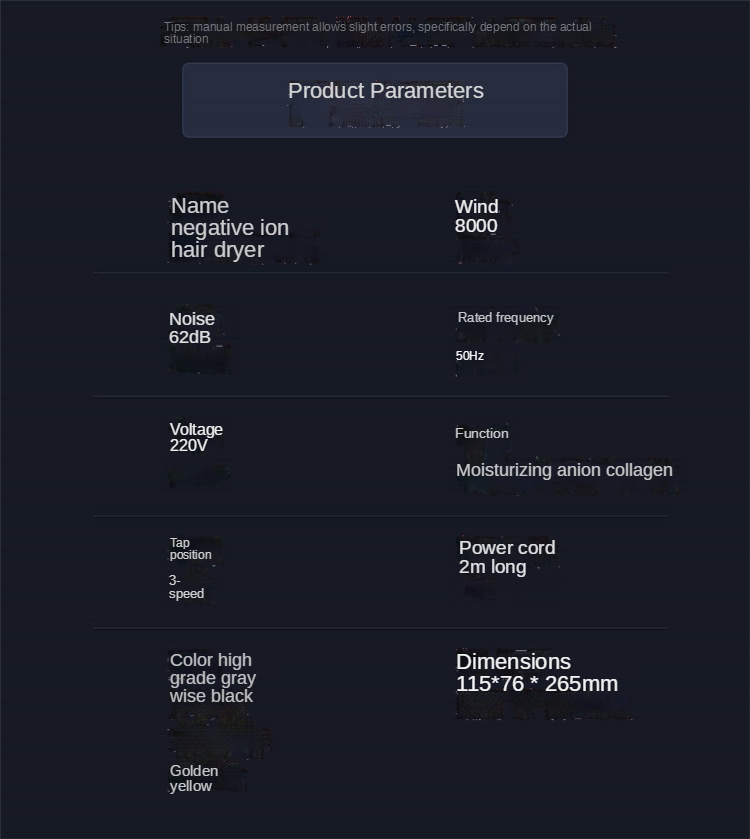Click Moisturizing anion collagen text
Image resolution: width=750 pixels, height=839 pixels.
click(564, 470)
